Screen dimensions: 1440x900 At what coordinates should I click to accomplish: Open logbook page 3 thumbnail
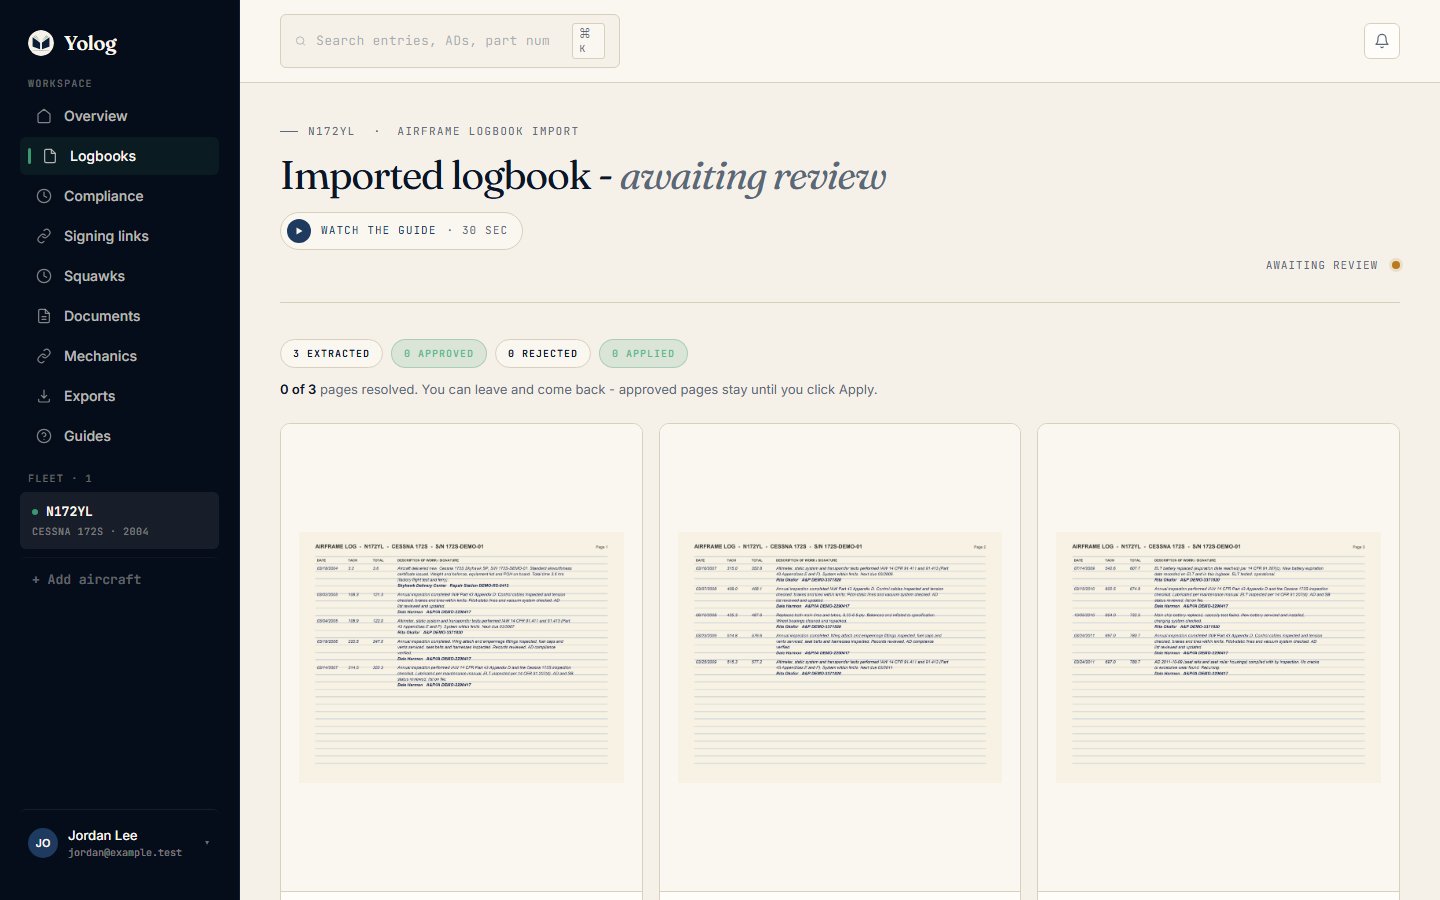click(x=1218, y=657)
